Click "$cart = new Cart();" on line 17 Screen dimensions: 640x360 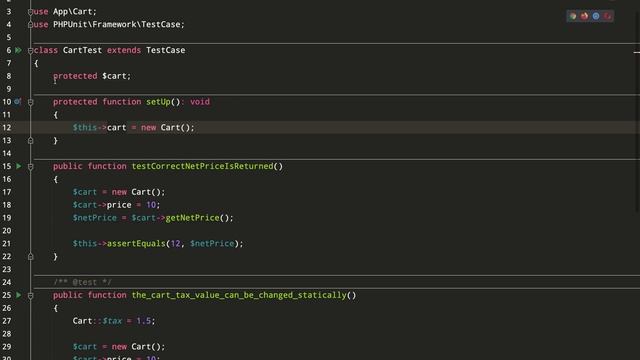pyautogui.click(x=119, y=192)
